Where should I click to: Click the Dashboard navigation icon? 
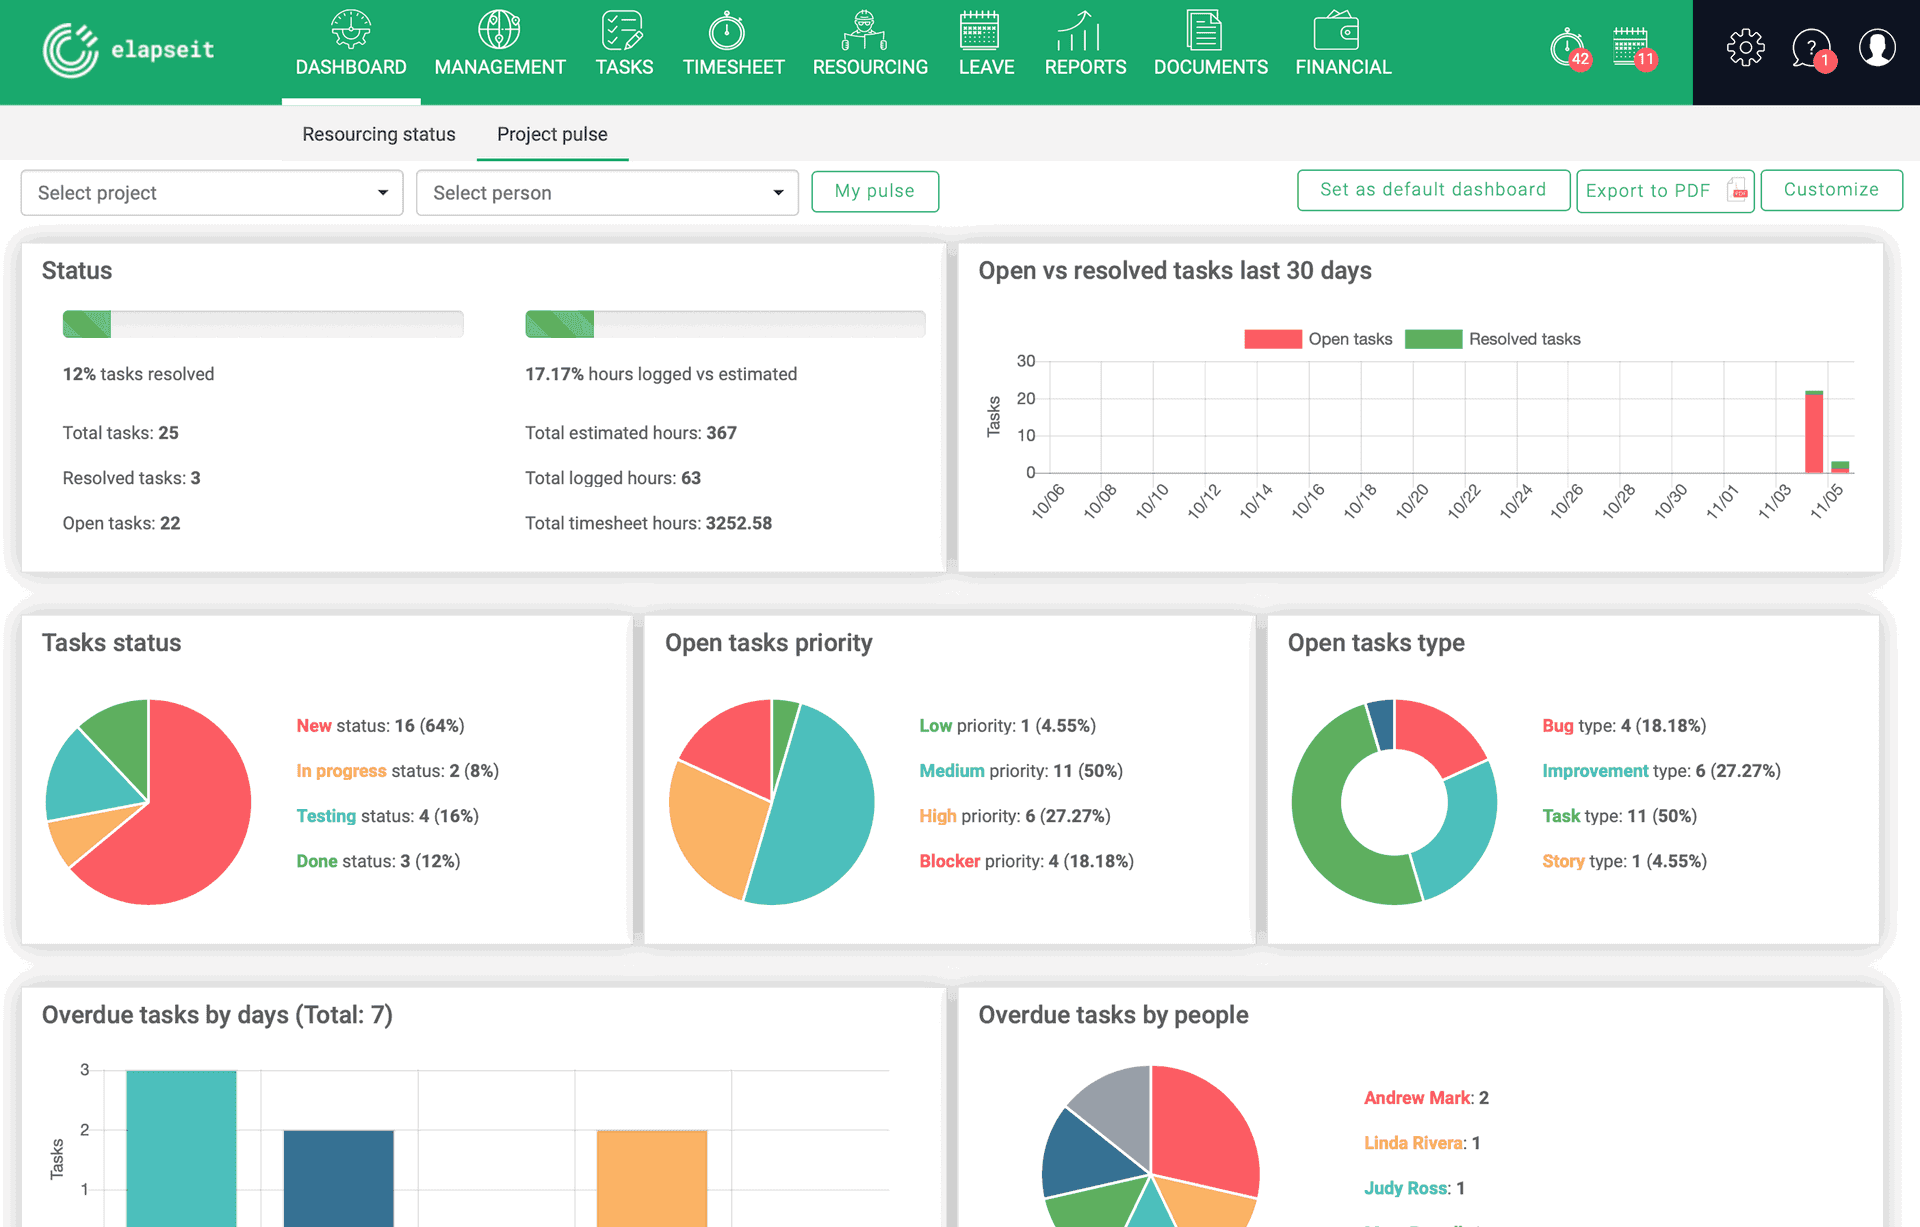click(x=350, y=28)
